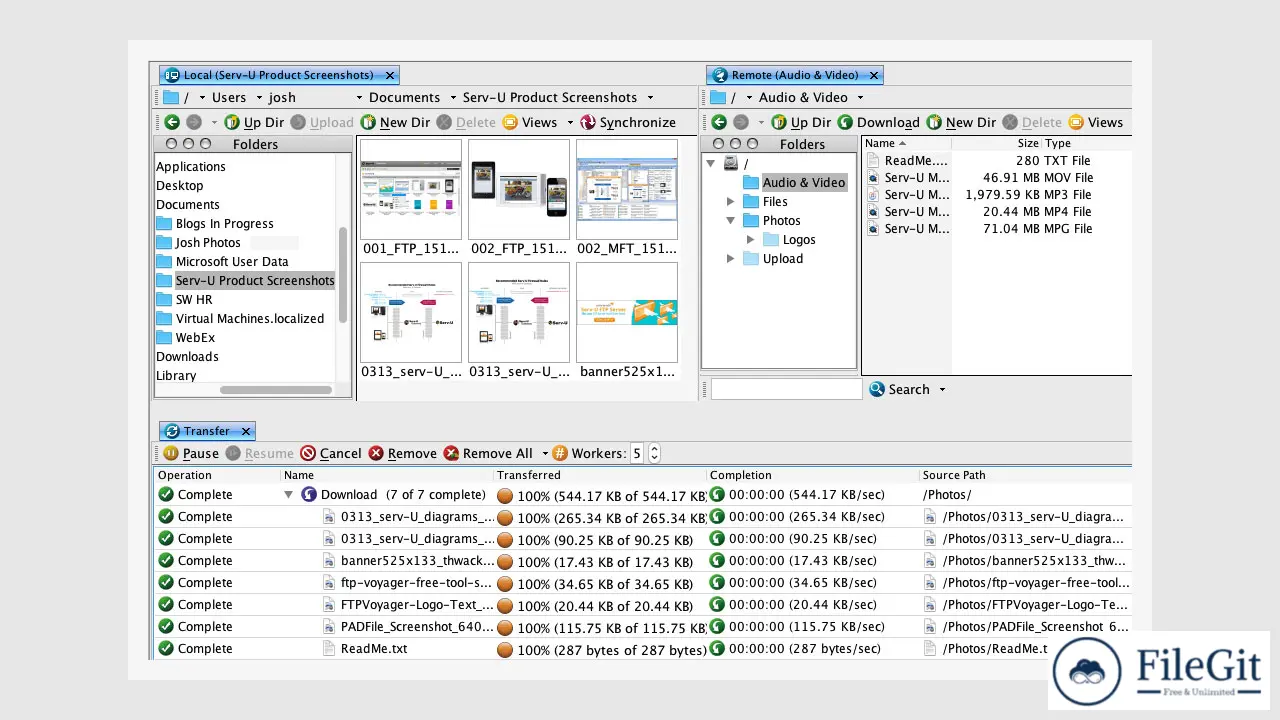Click the local pane Back arrow icon
This screenshot has width=1280, height=720.
pyautogui.click(x=172, y=122)
